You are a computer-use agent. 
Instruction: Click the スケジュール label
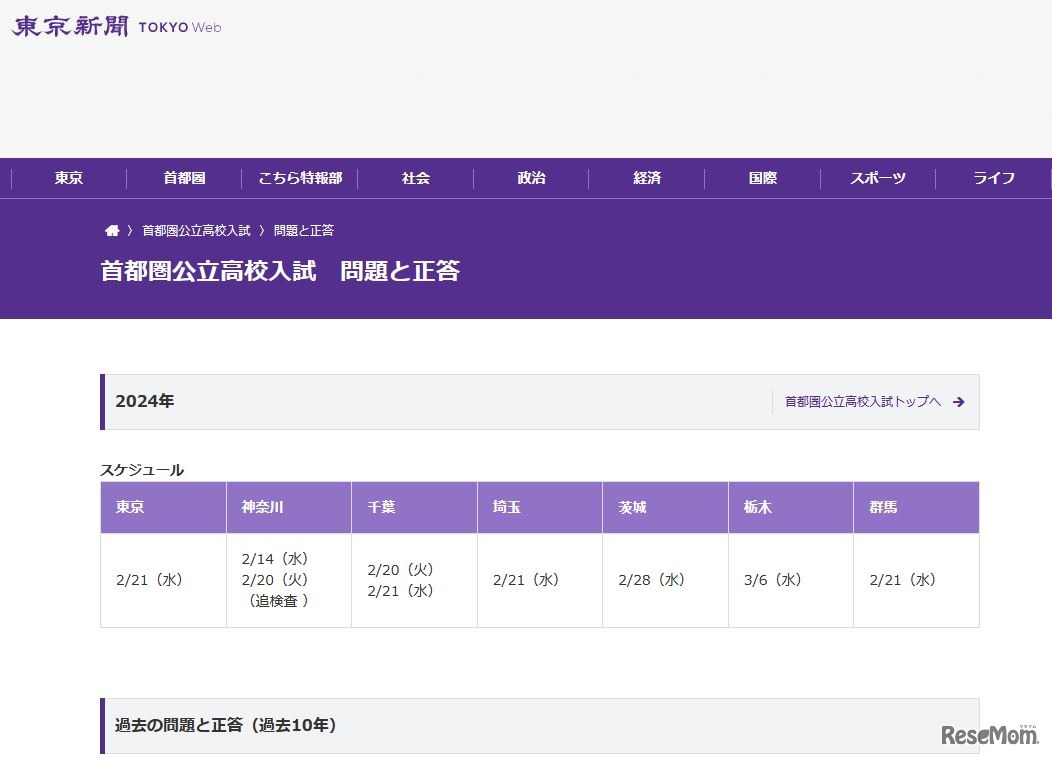[142, 470]
